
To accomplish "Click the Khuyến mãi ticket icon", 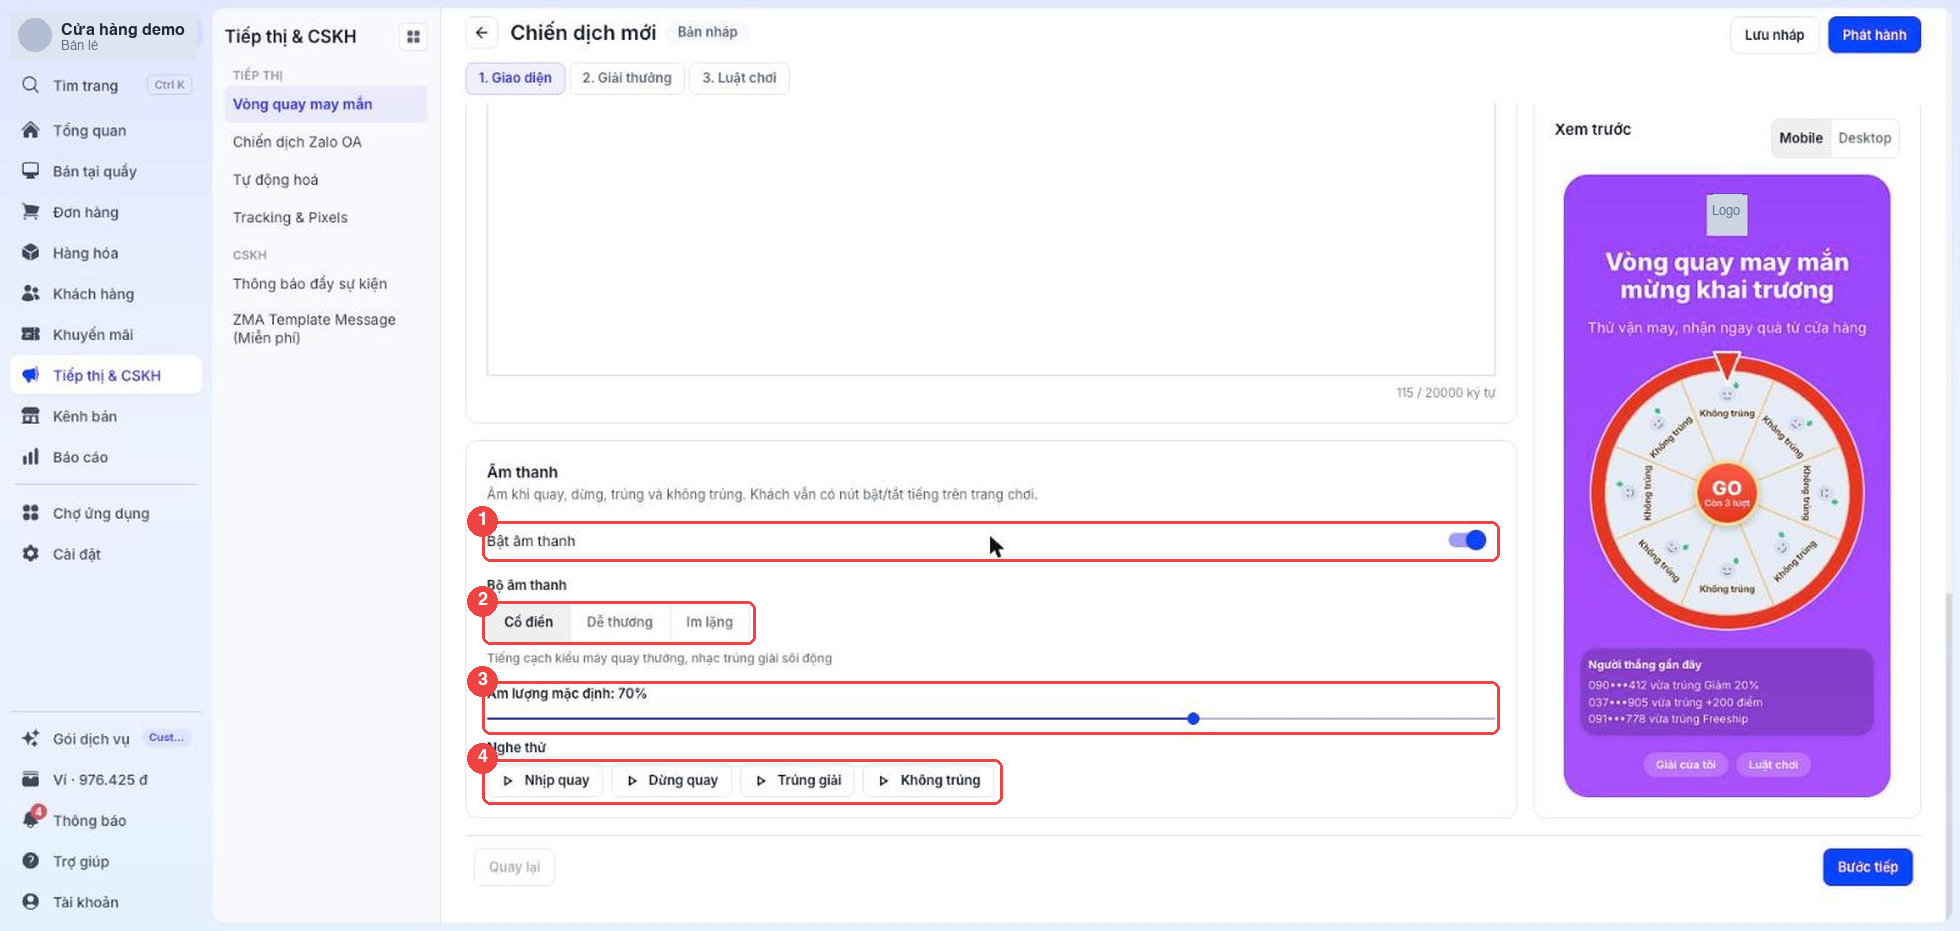I will point(31,334).
